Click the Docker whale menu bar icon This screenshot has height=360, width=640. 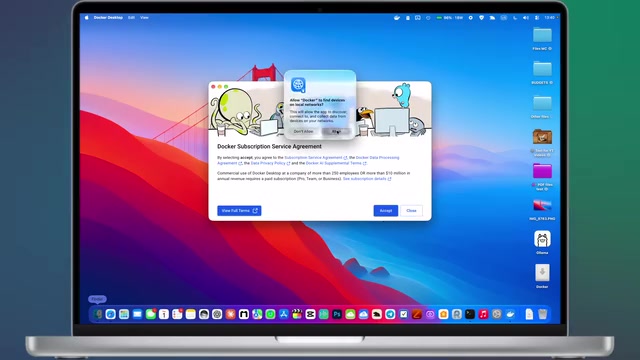click(x=397, y=18)
